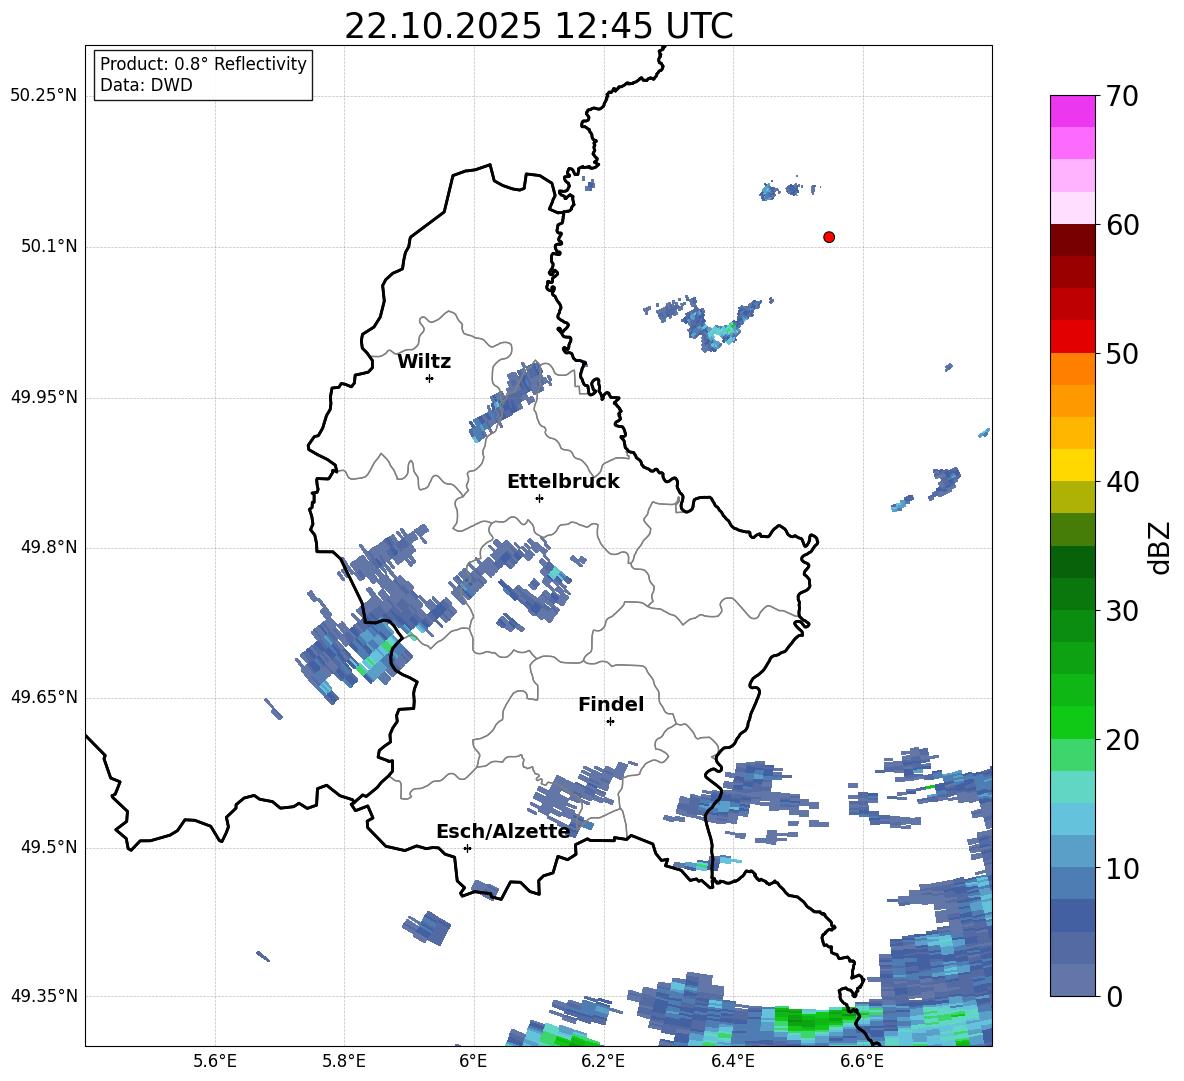Click the radar echo east of Wiltz
Viewport: 1184px width, 1081px height.
(508, 402)
